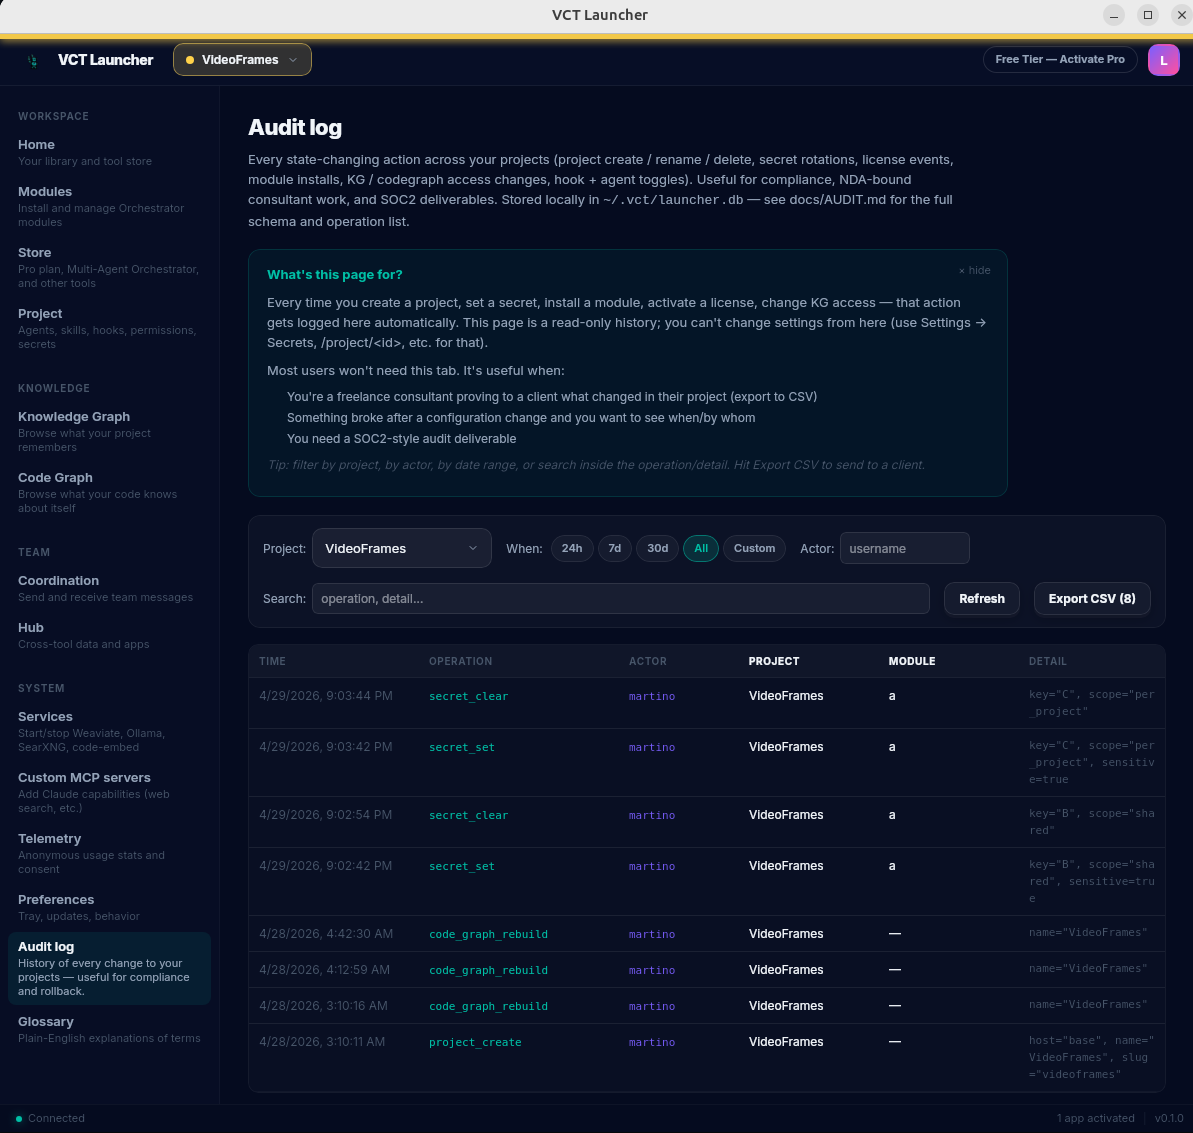
Task: Open Coordination team messages page
Action: point(110,588)
